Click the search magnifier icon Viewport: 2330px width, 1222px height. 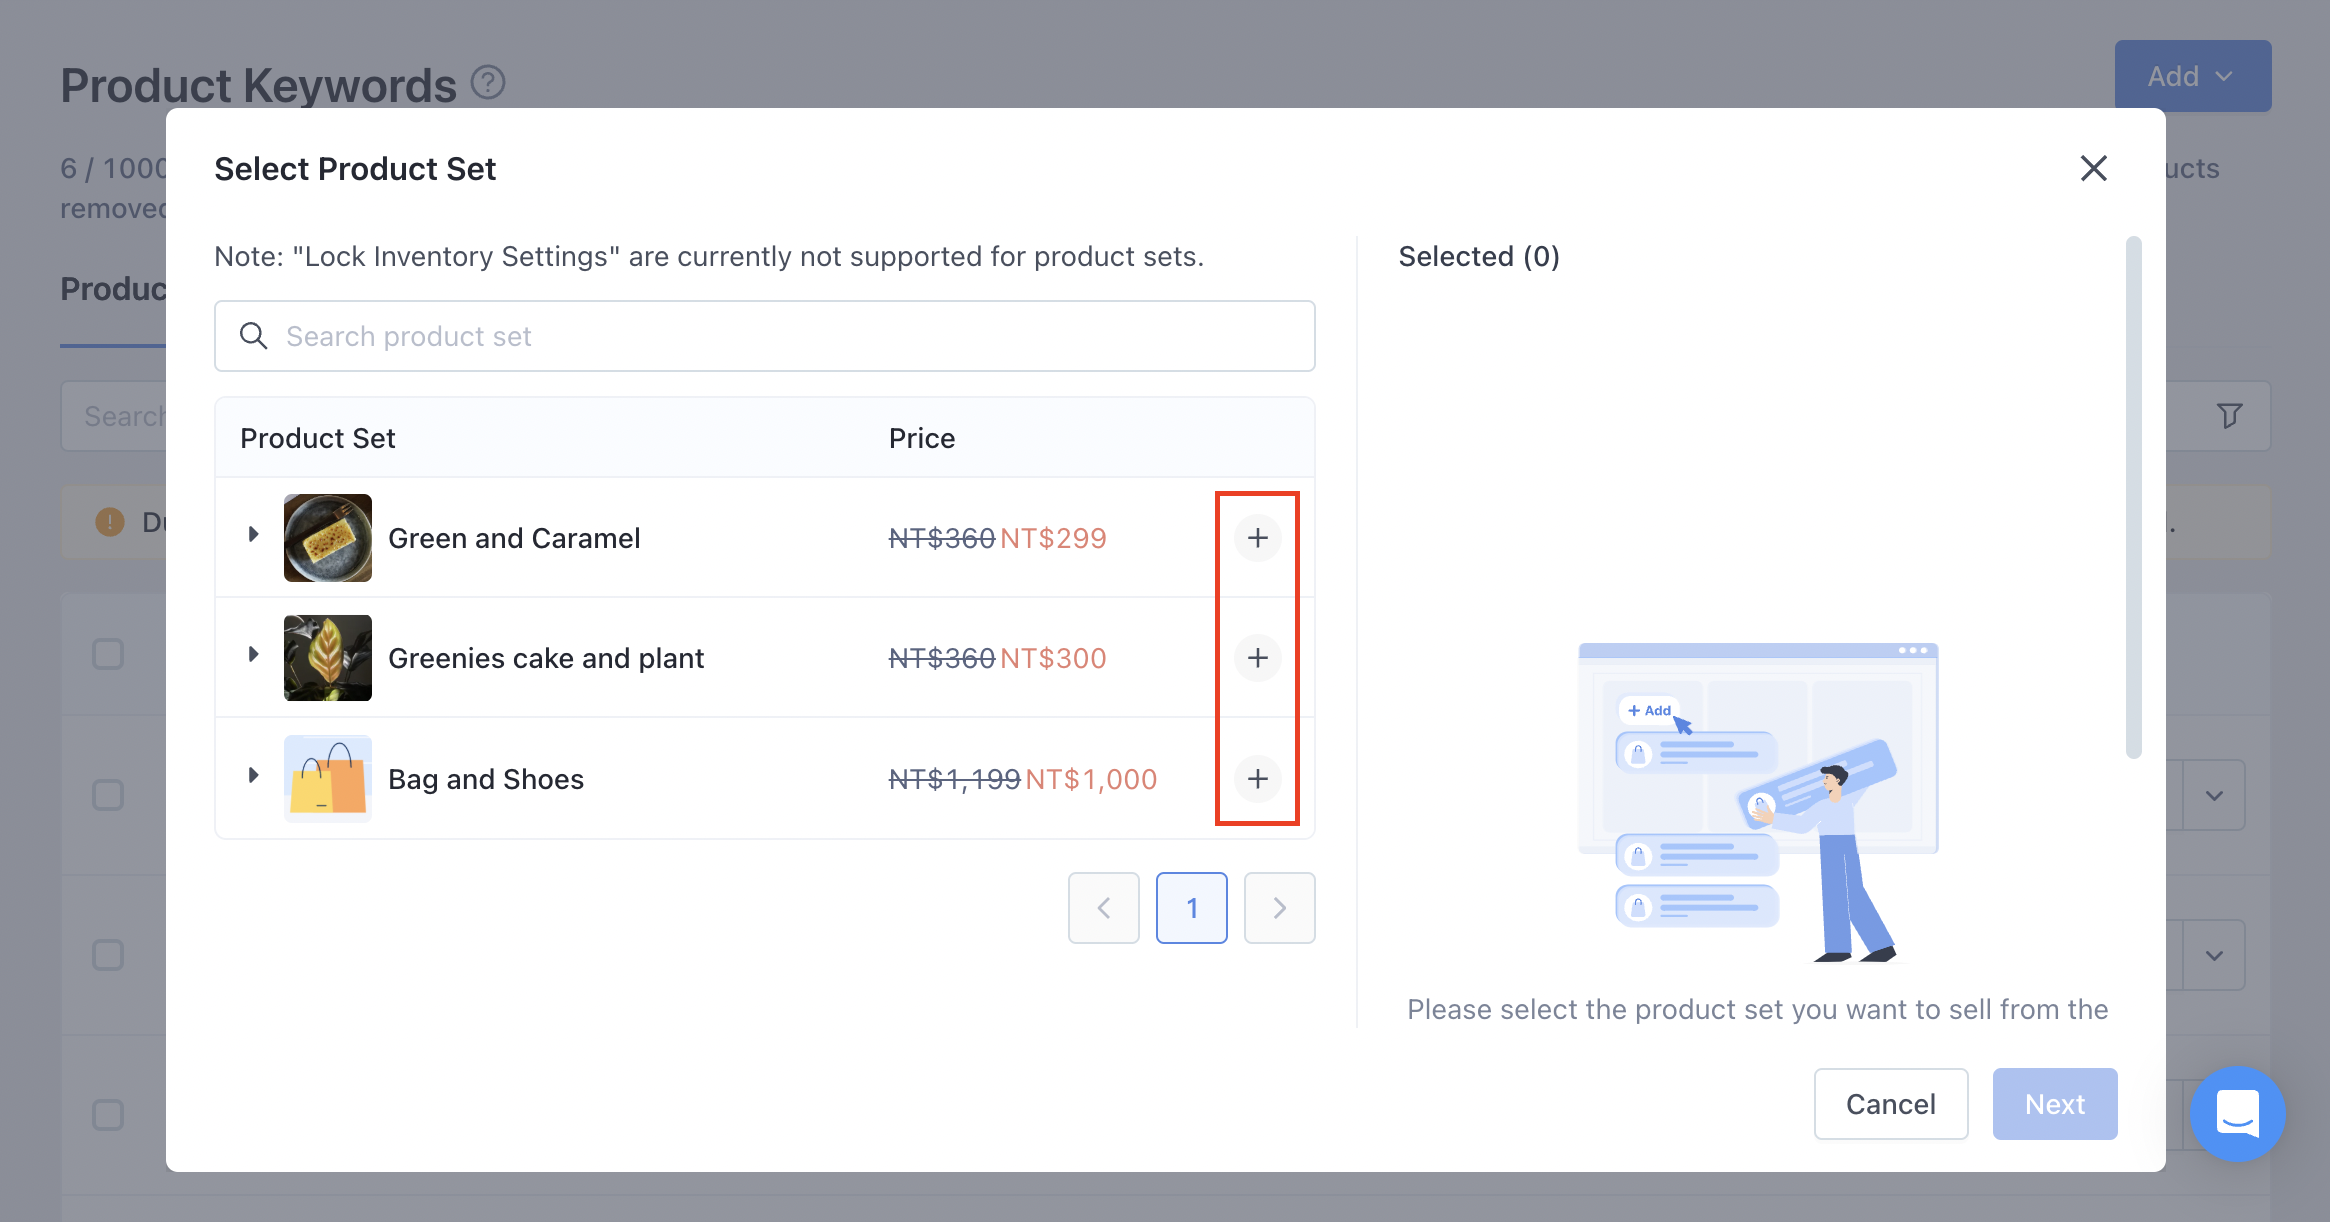point(254,336)
